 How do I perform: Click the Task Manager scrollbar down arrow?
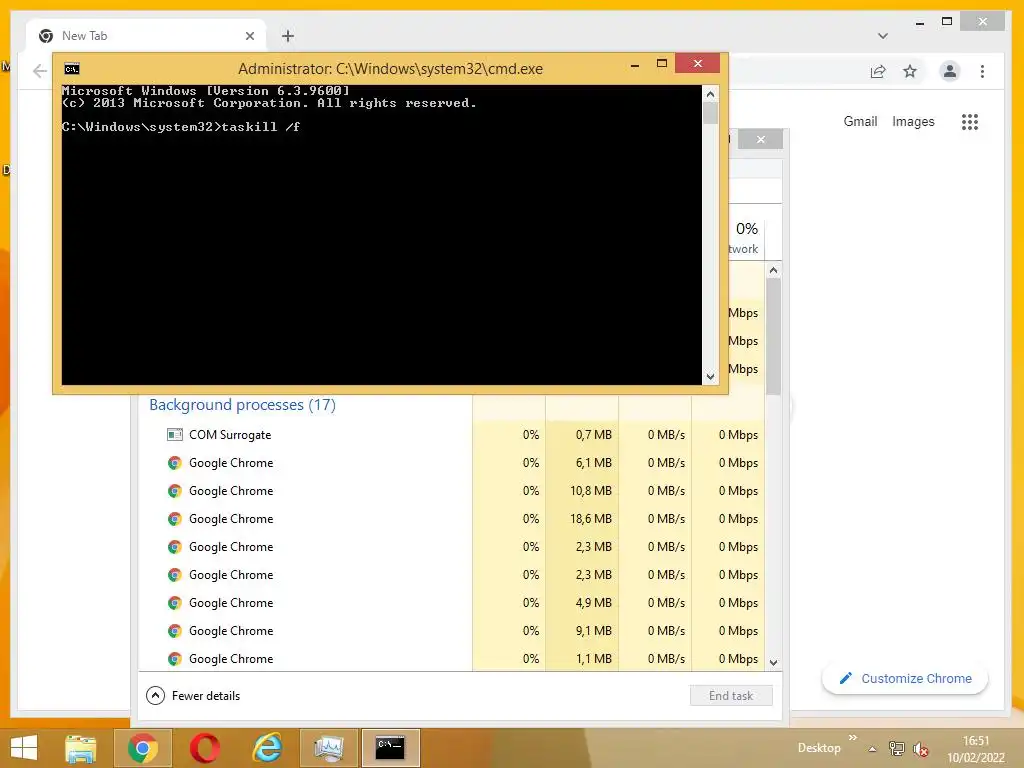point(773,662)
